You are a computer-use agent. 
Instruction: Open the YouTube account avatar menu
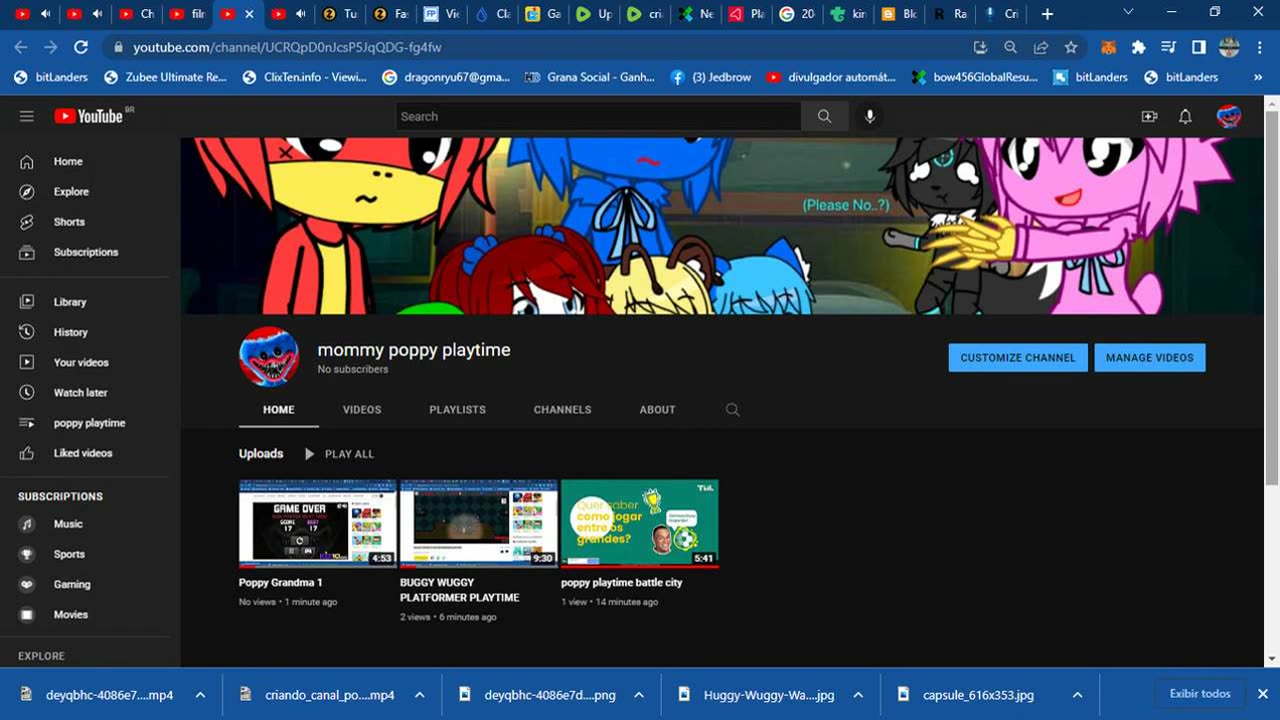click(x=1229, y=116)
